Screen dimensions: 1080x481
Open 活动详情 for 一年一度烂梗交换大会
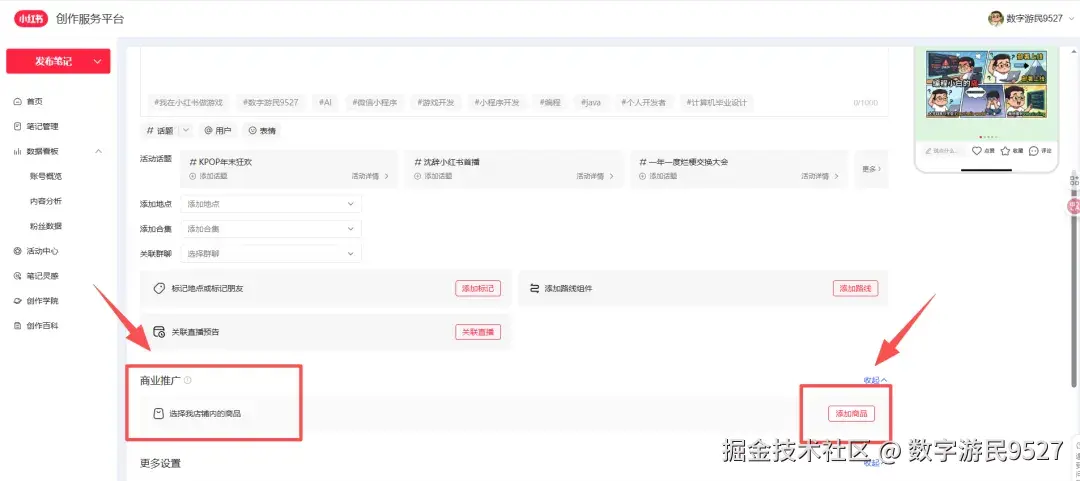pos(820,176)
